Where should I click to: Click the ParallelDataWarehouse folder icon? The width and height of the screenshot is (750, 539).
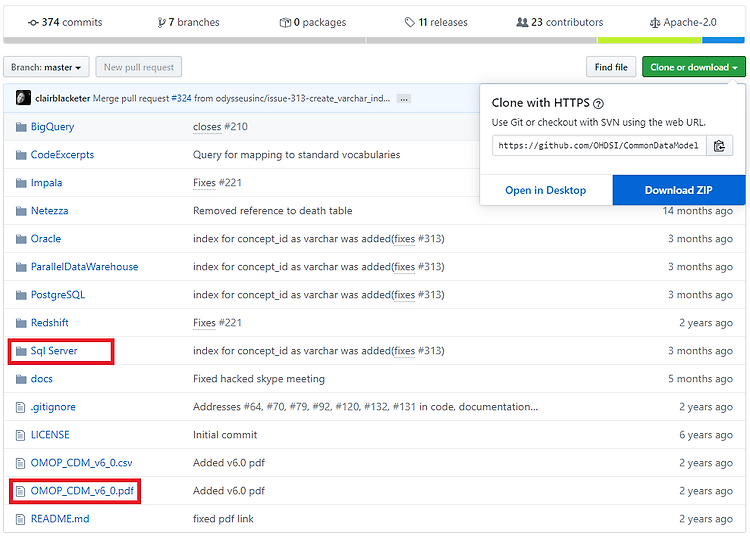tap(21, 267)
